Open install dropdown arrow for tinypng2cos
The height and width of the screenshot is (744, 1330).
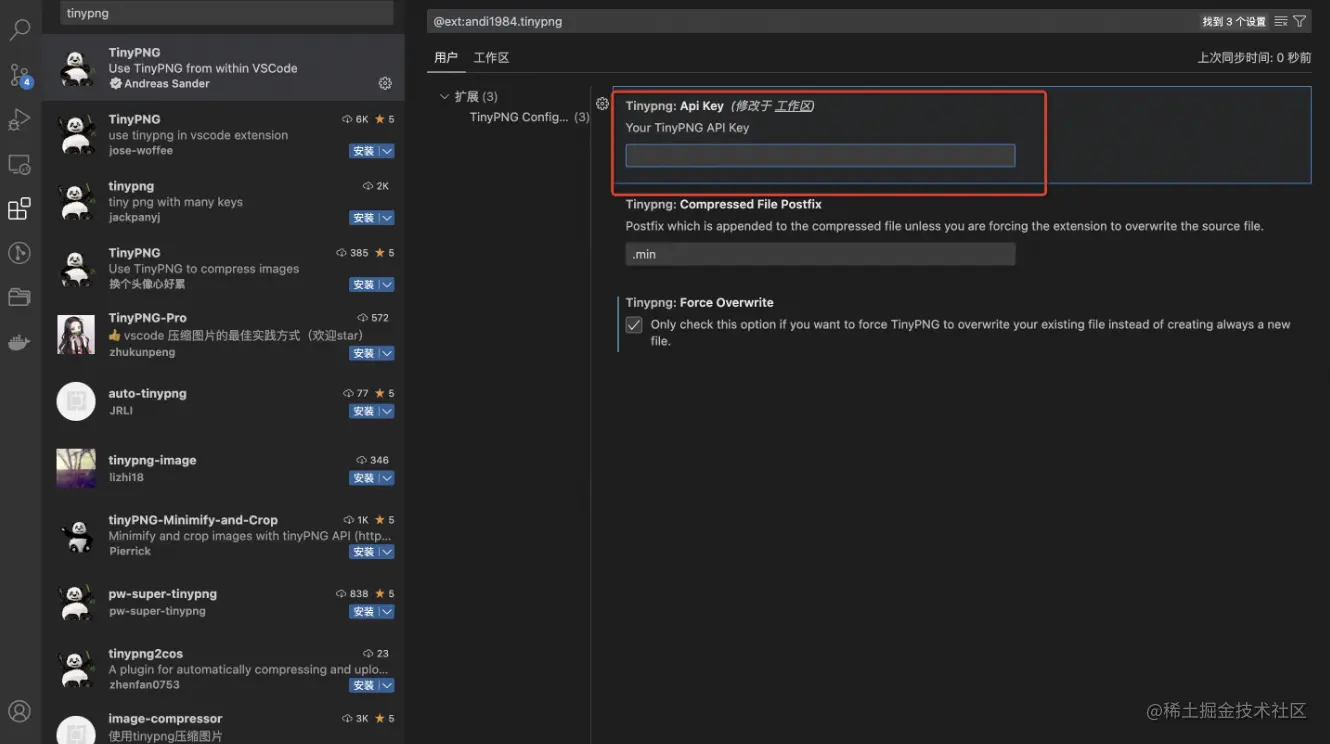[x=387, y=685]
